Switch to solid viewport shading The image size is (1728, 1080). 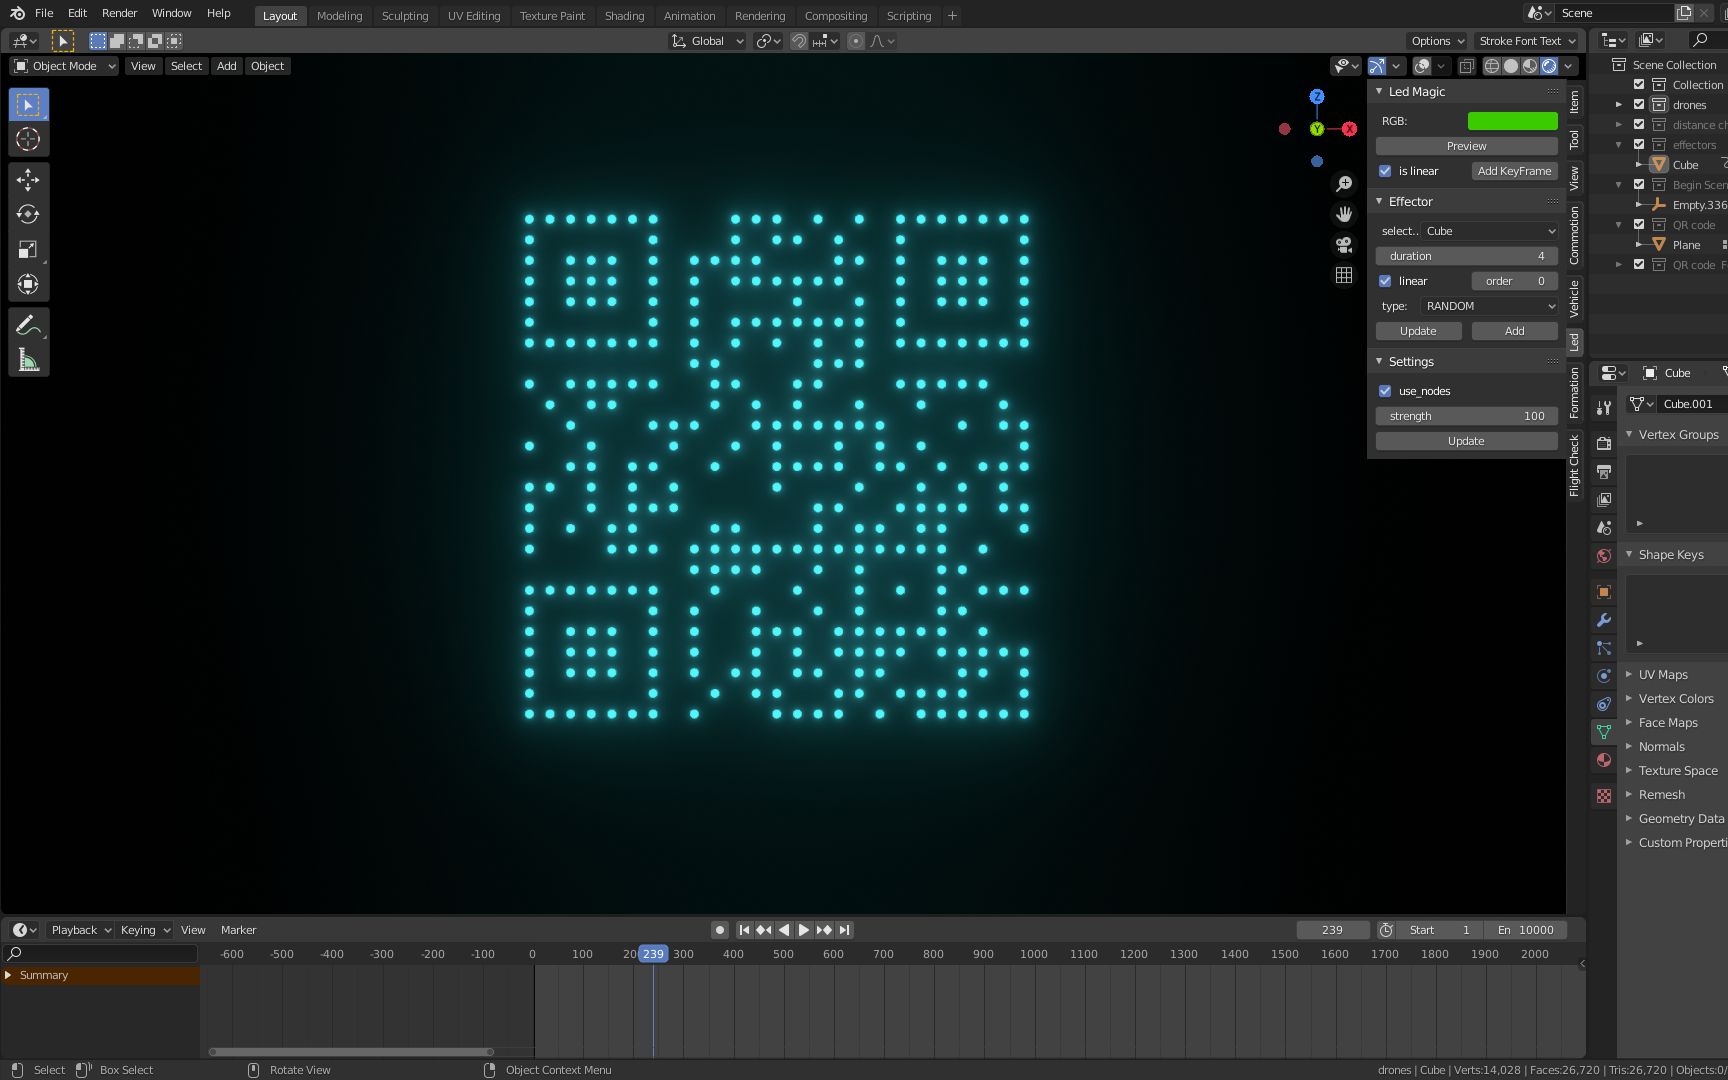click(1511, 66)
